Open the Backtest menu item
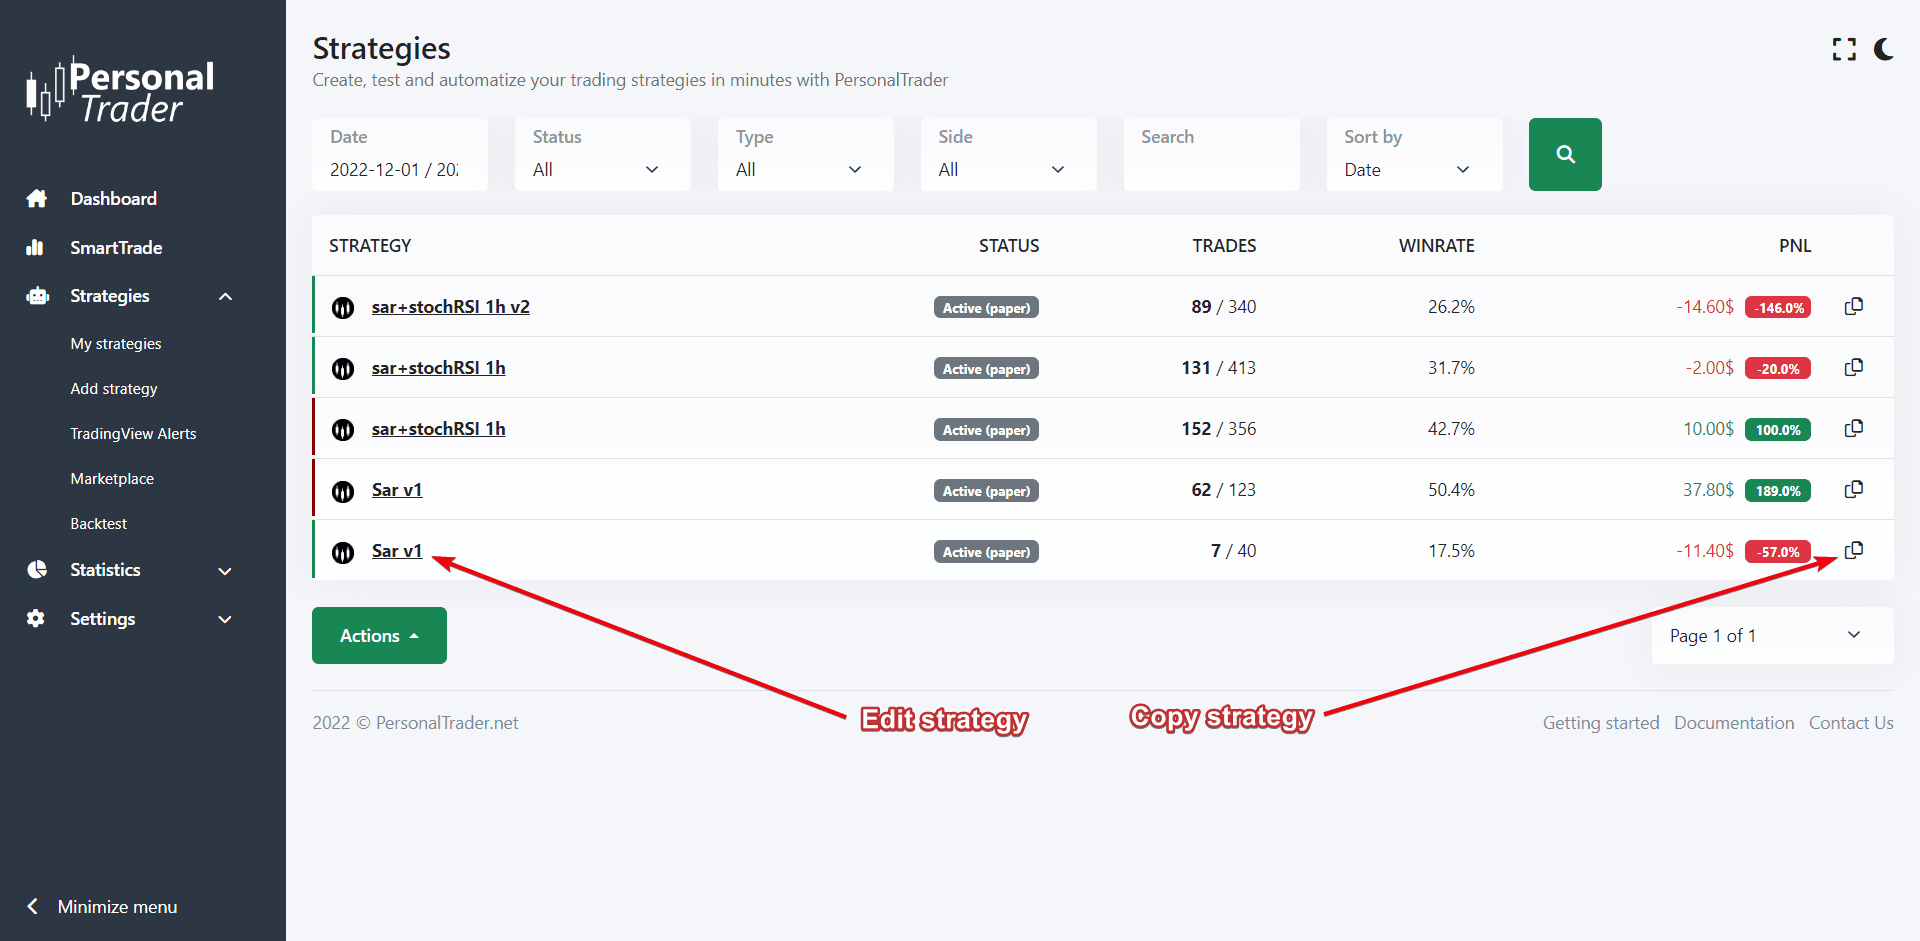The width and height of the screenshot is (1920, 941). tap(98, 523)
